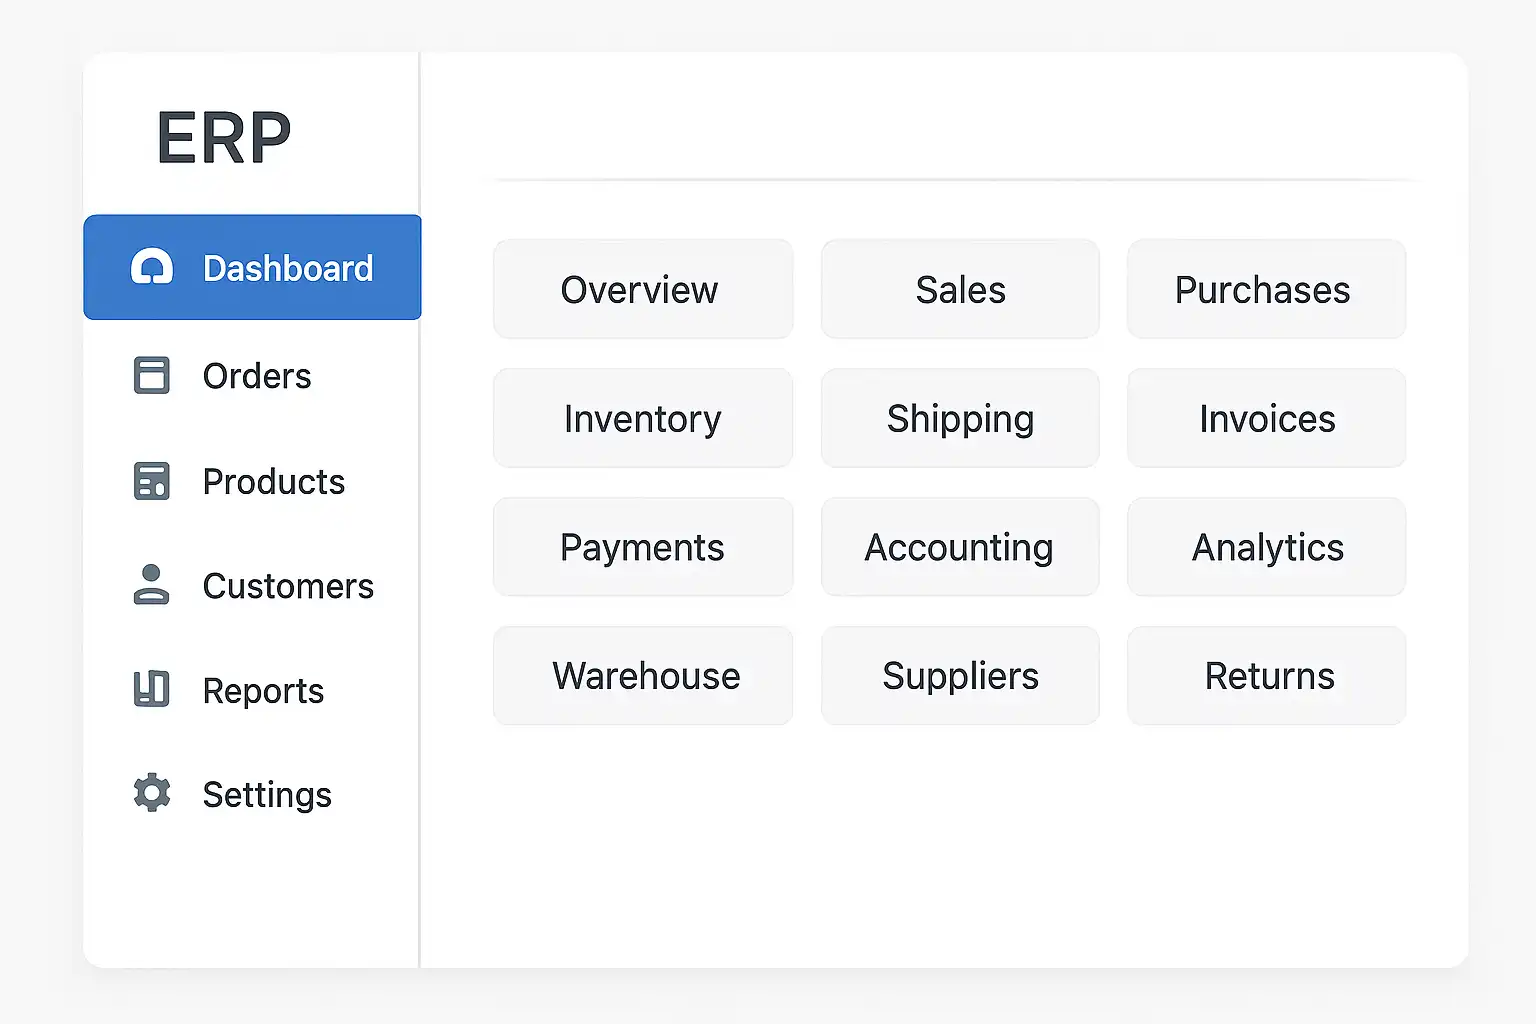Open the Shipping module

tap(960, 418)
